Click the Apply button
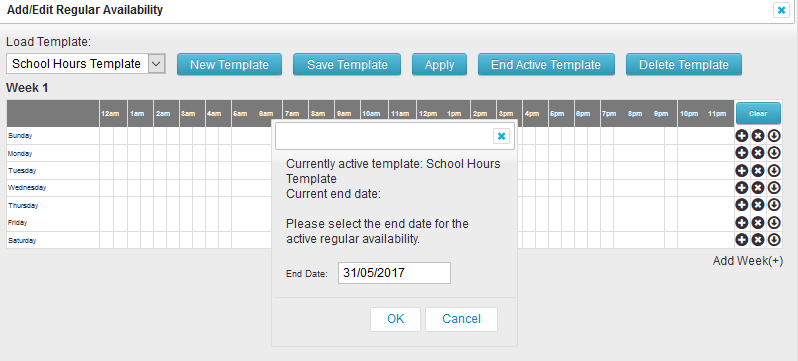Image resolution: width=798 pixels, height=361 pixels. 439,65
